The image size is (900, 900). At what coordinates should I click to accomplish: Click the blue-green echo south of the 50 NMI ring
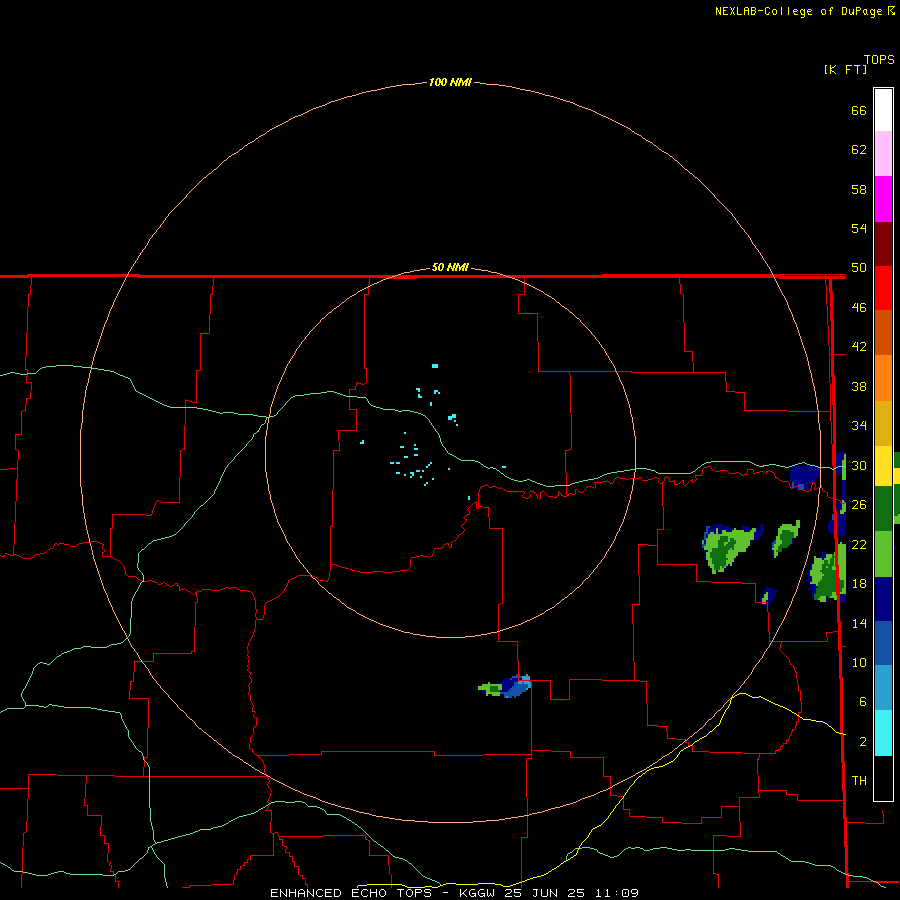click(x=506, y=686)
